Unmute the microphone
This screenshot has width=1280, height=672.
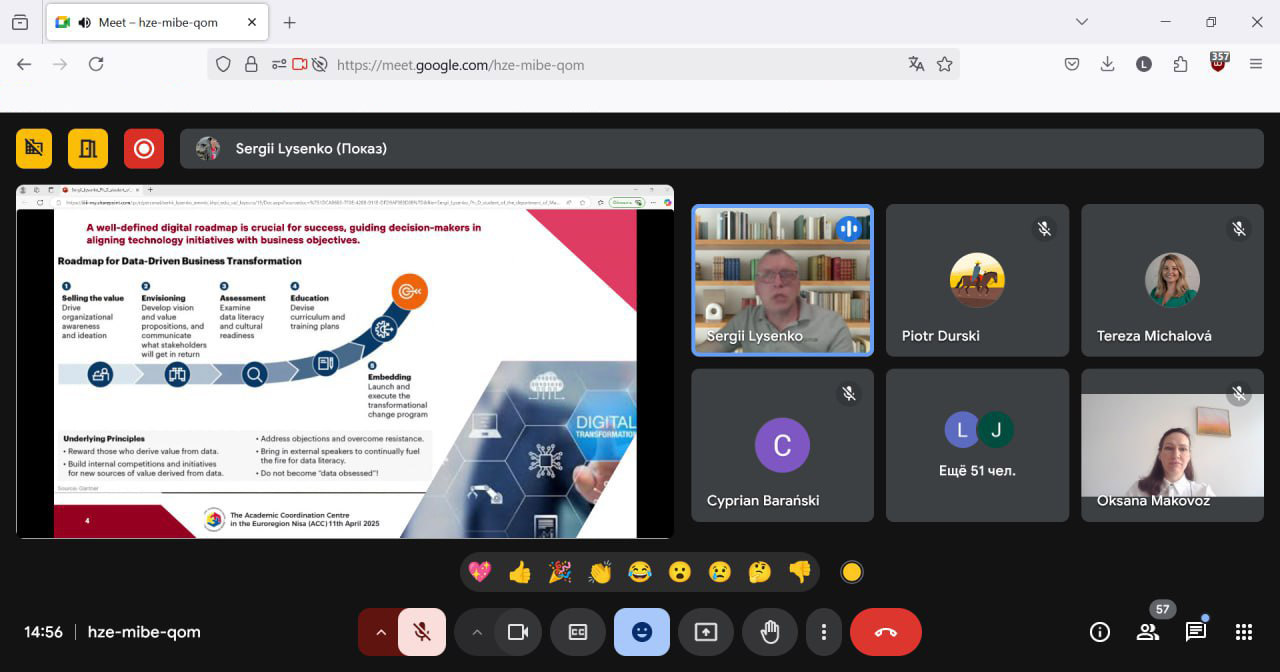(422, 632)
